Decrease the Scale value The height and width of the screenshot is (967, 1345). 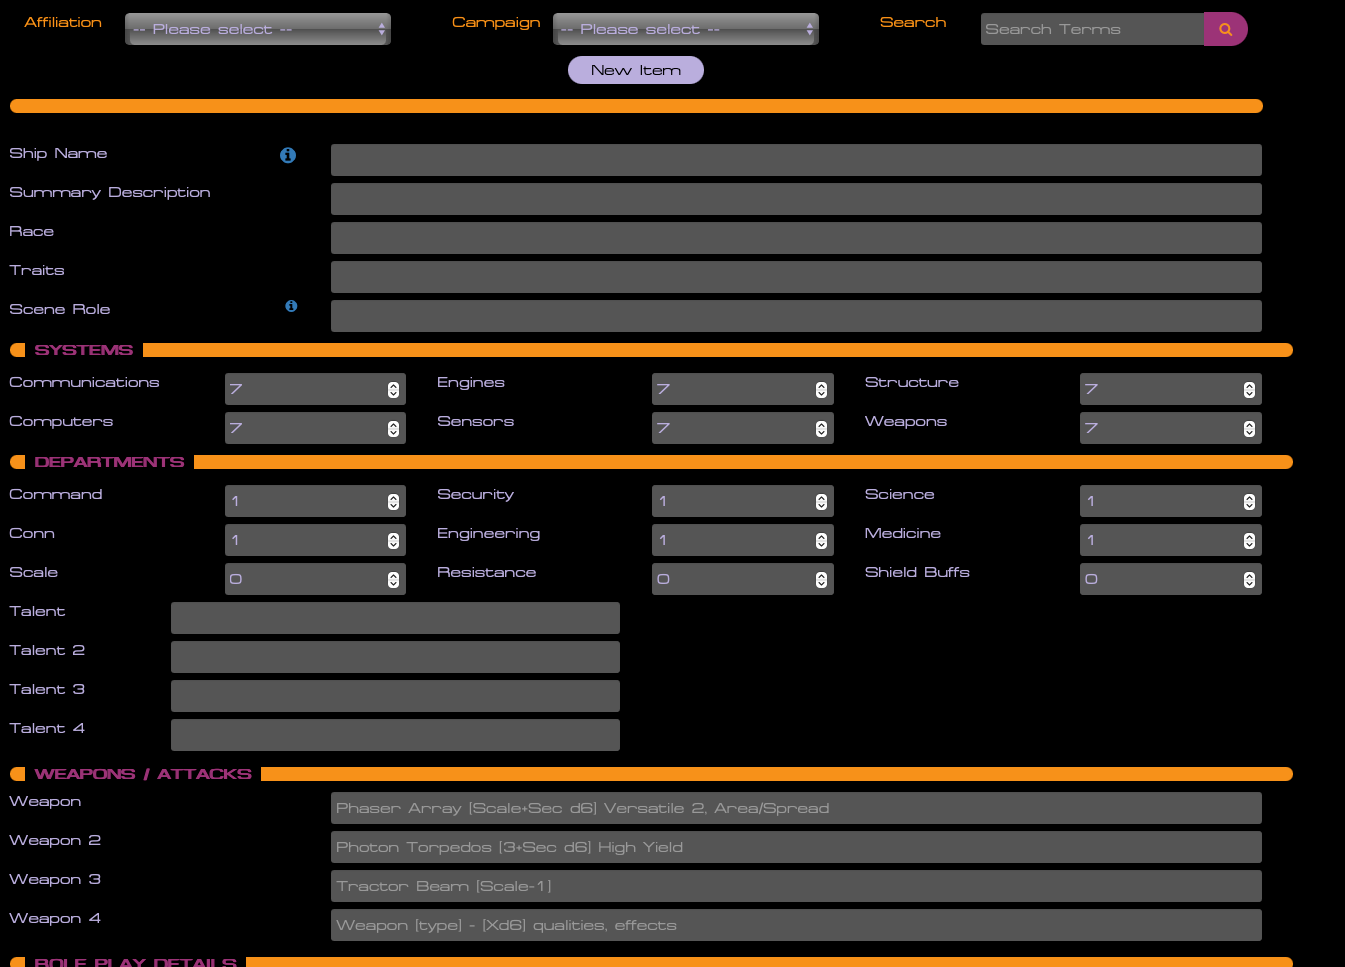(394, 583)
